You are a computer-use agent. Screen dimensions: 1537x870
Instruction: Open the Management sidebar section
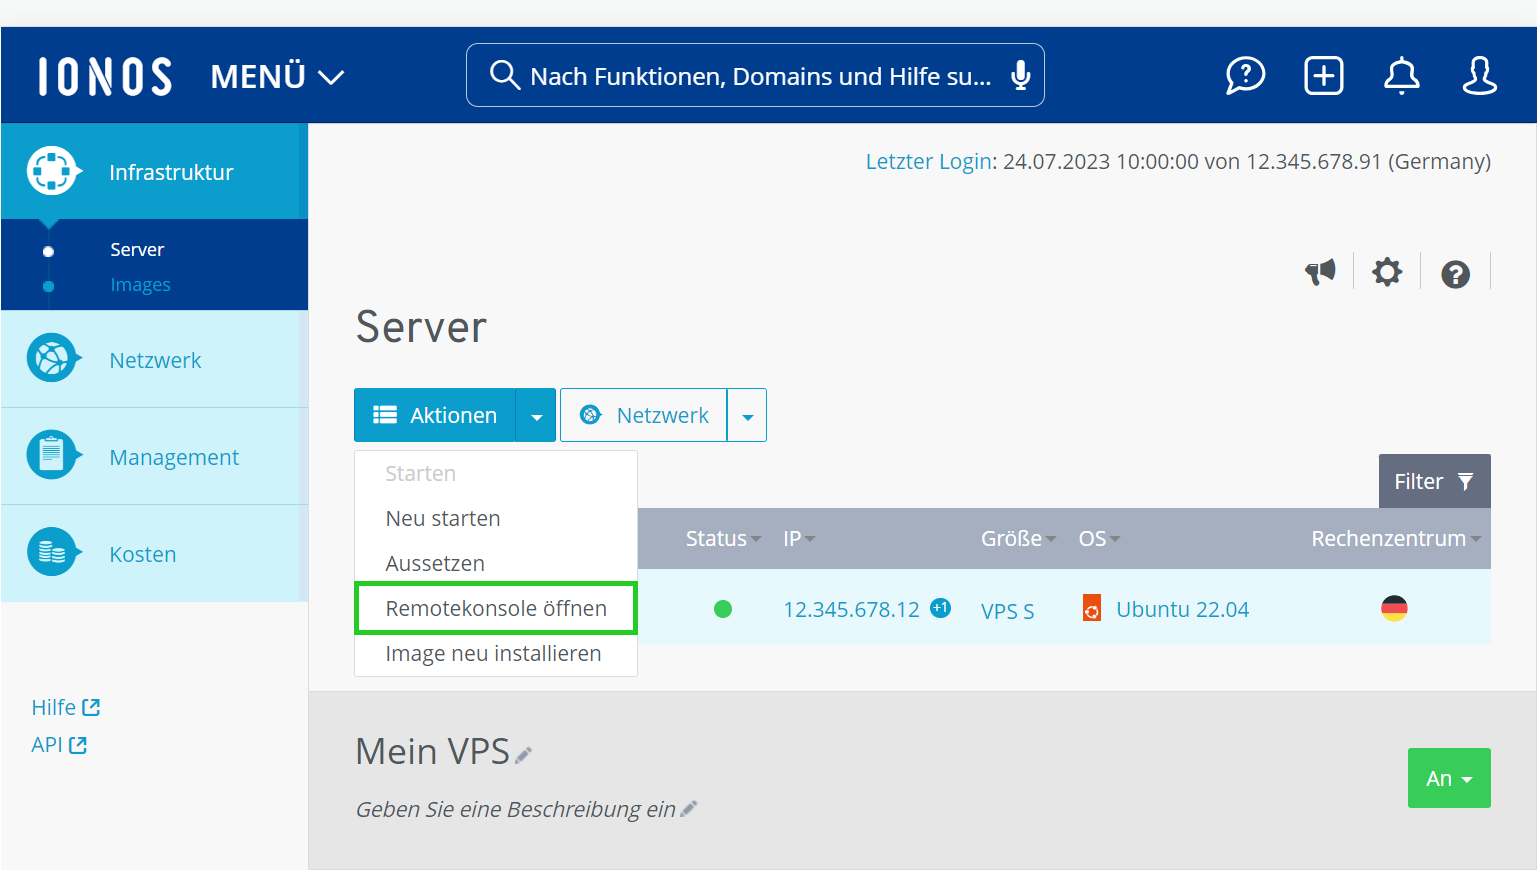(x=154, y=456)
